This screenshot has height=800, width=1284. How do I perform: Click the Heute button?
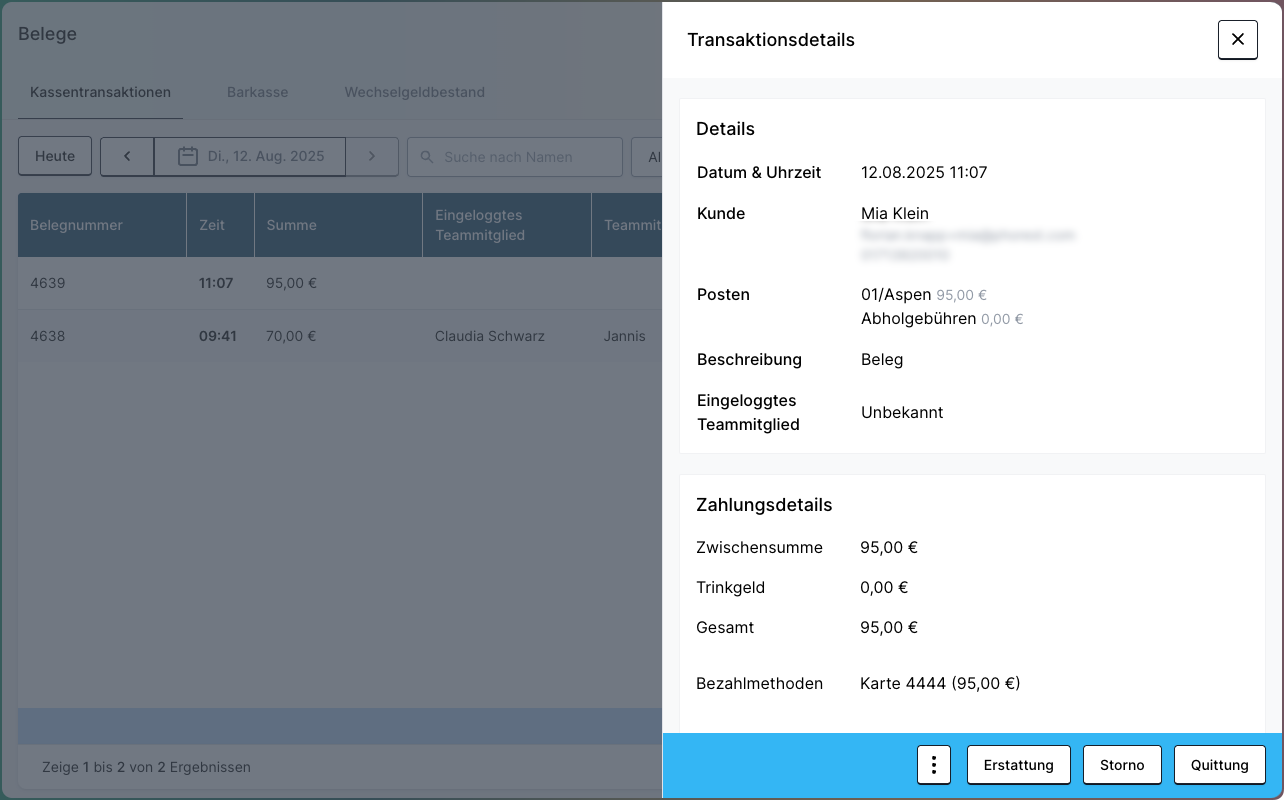[x=55, y=157]
